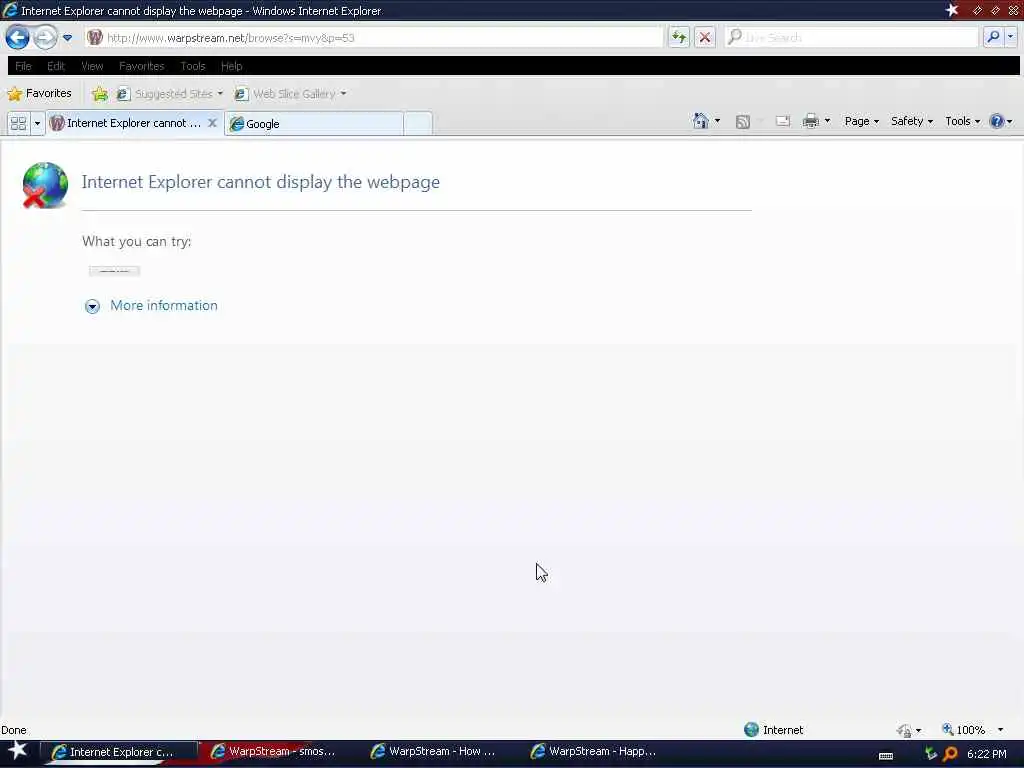Click the warpstream.net address bar
This screenshot has height=768, width=1024.
tap(374, 38)
